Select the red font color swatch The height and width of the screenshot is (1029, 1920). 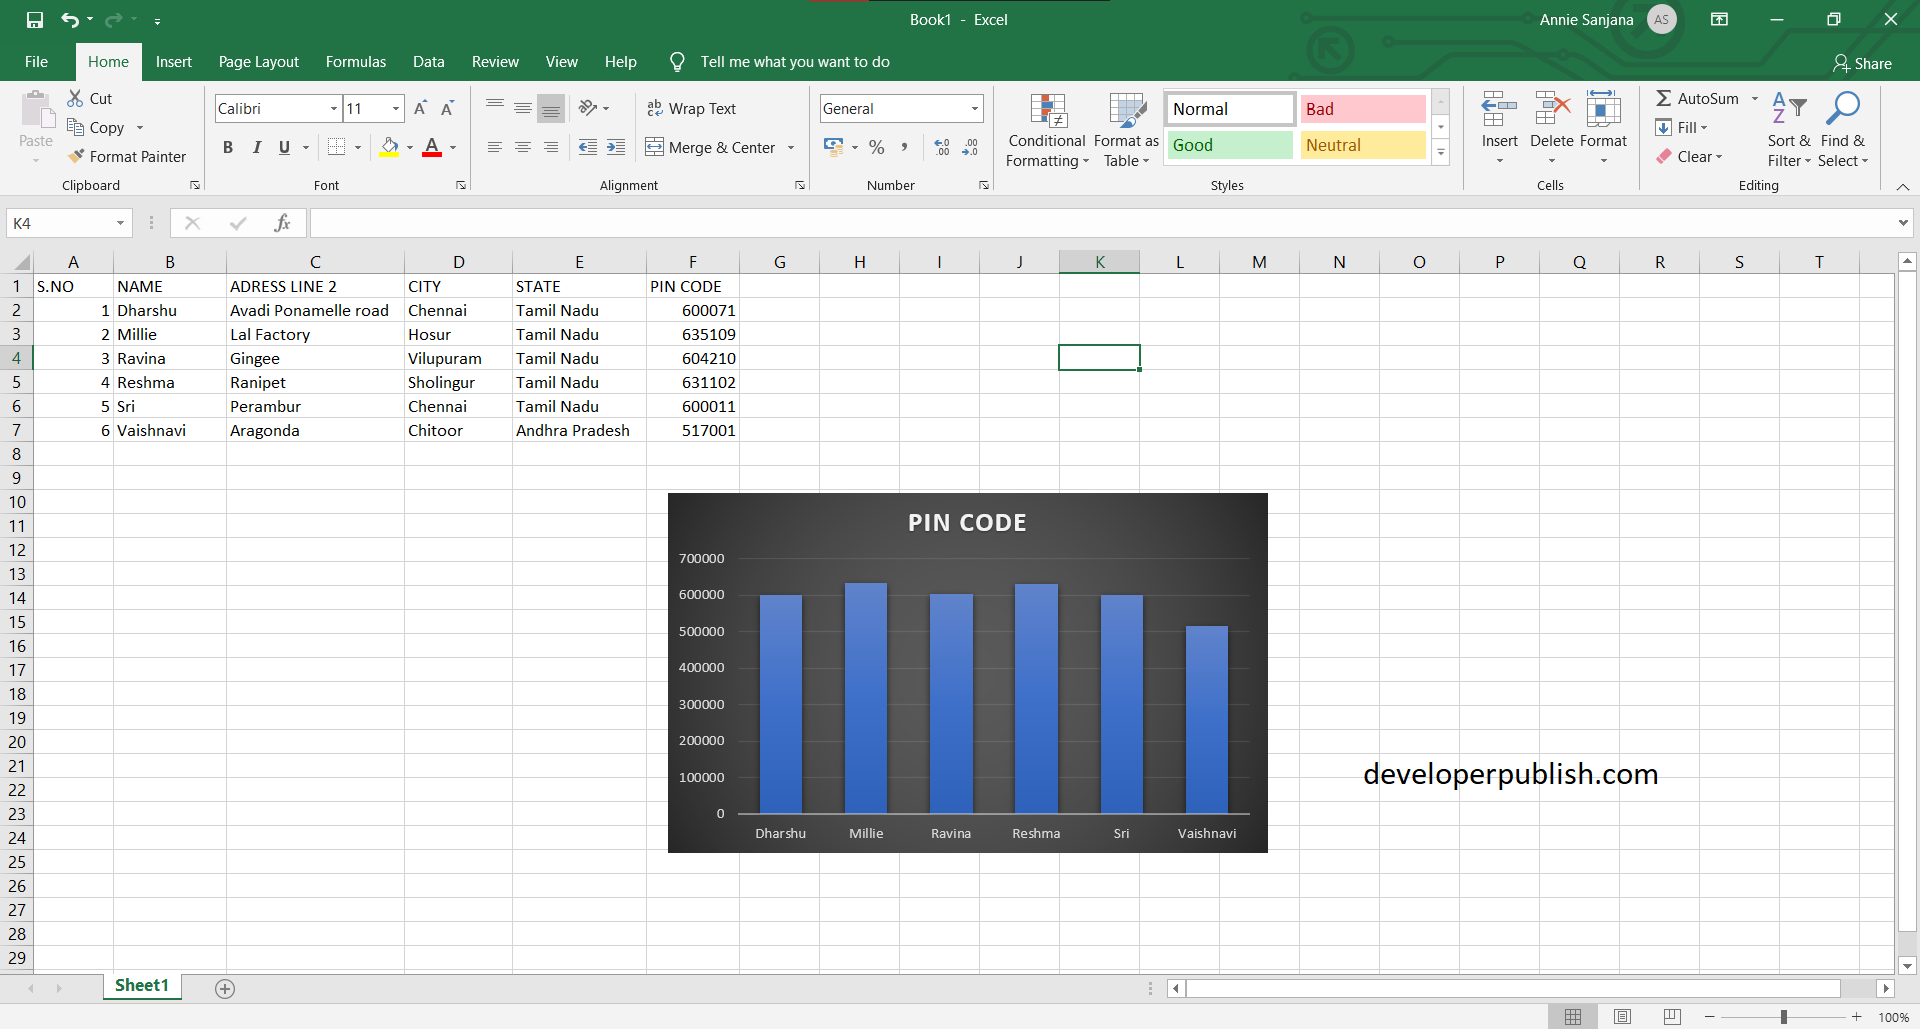(x=432, y=155)
